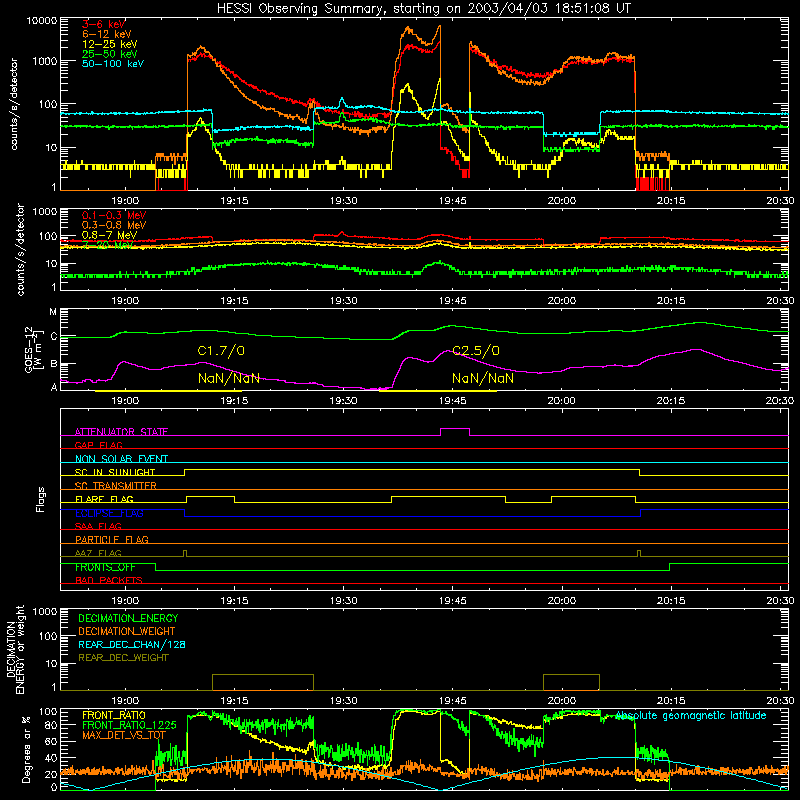The height and width of the screenshot is (800, 800).
Task: Click the yellow FRONT_RATIO legend label
Action: click(114, 715)
